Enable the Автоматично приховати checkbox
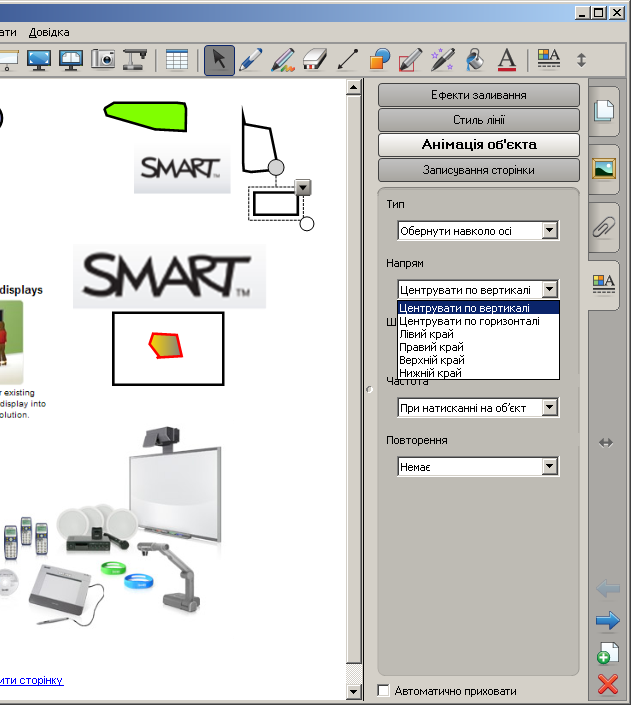631x705 pixels. (x=383, y=690)
